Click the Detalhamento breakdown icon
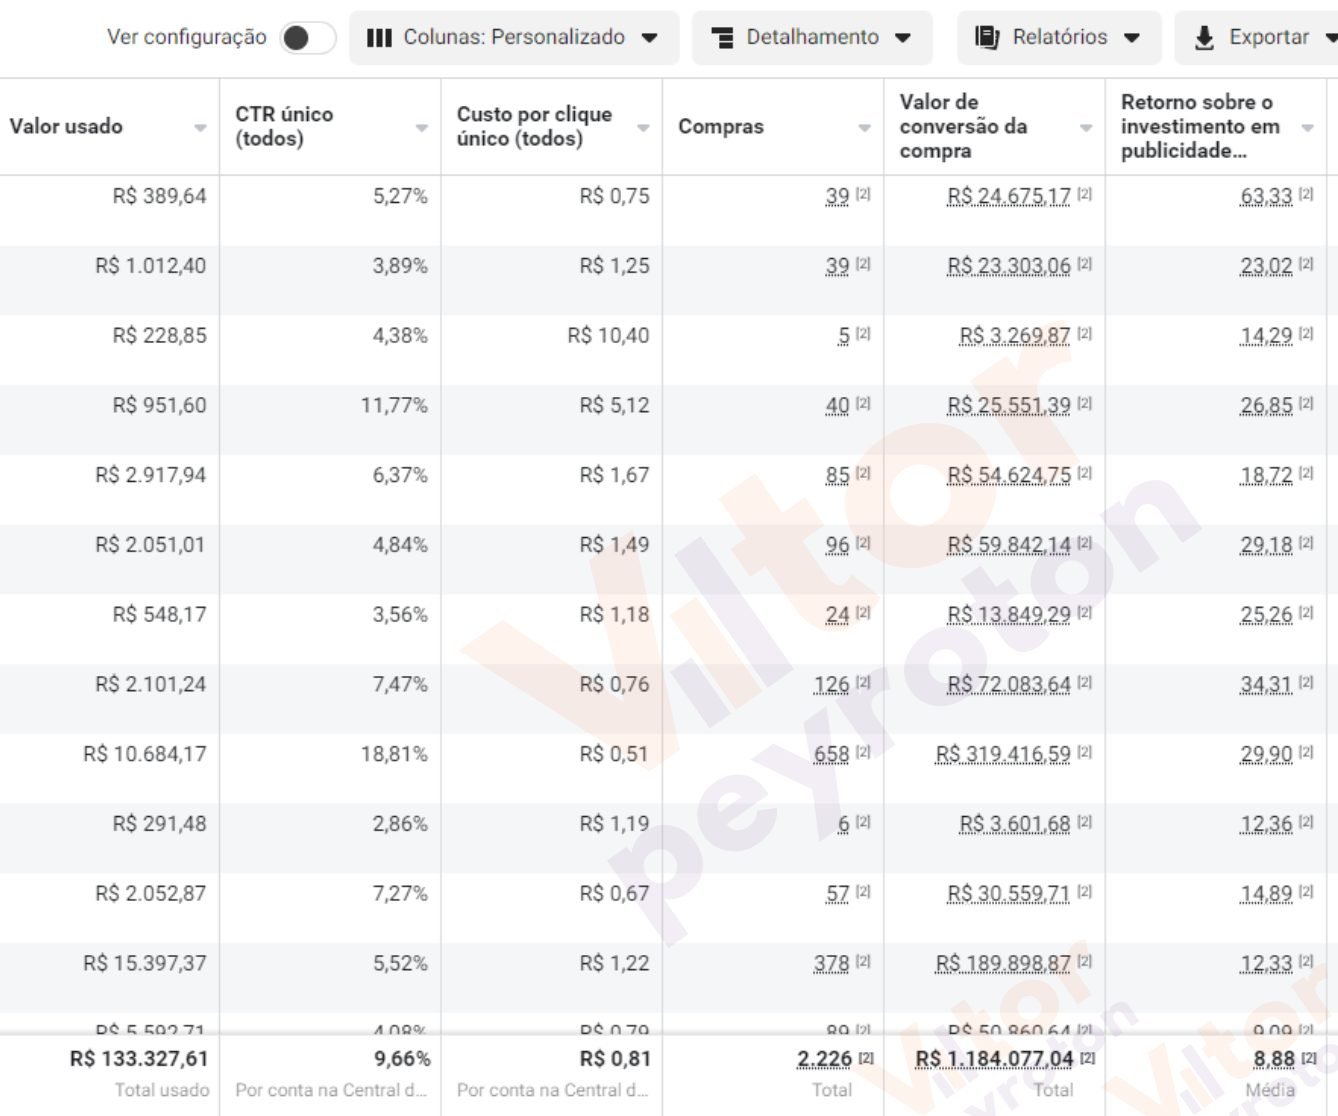1338x1116 pixels. (x=722, y=38)
